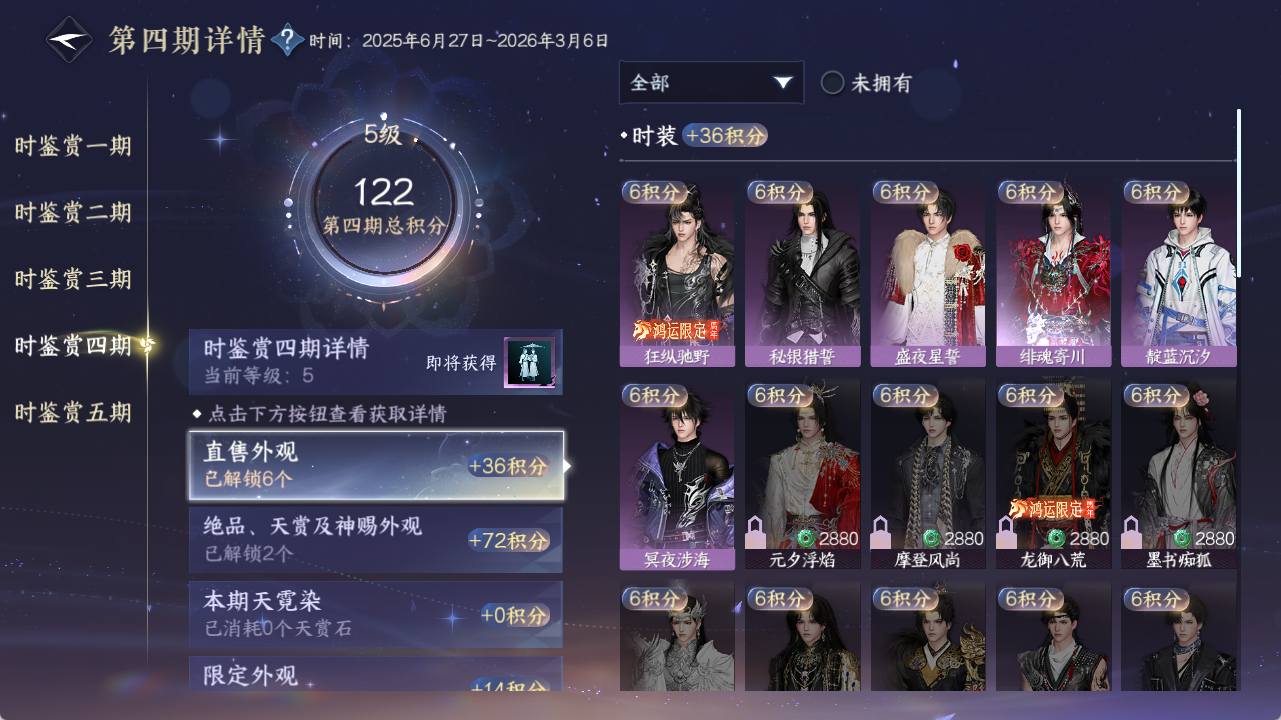Switch to 时鉴赏一期 tab
Viewport: 1281px width, 720px height.
[73, 146]
